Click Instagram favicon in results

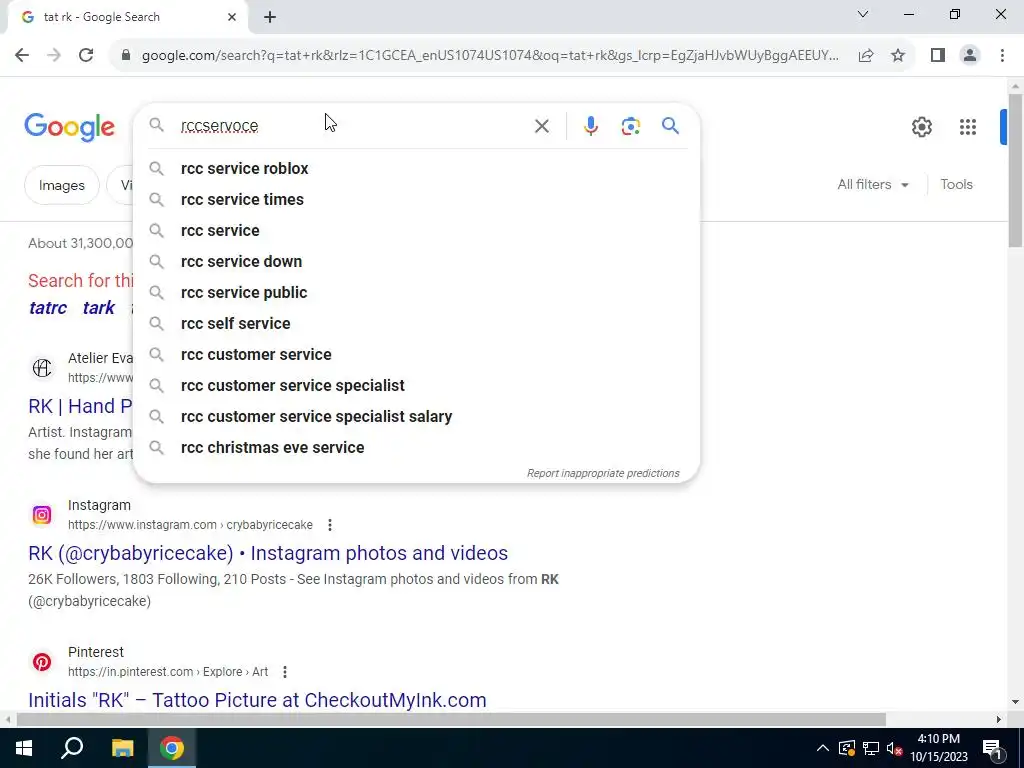[42, 515]
